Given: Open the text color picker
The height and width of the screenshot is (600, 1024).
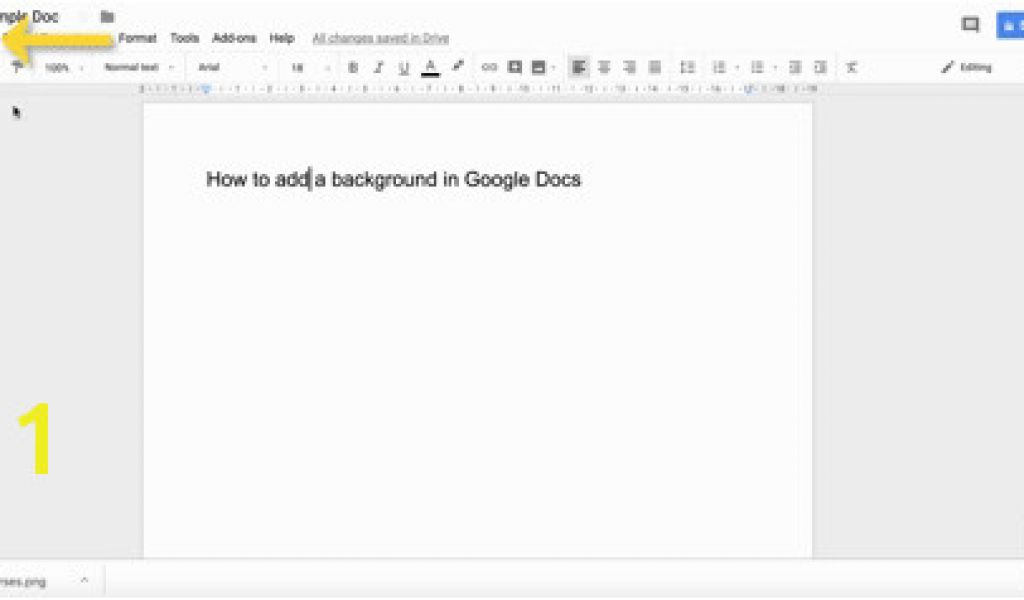Looking at the screenshot, I should coord(430,67).
